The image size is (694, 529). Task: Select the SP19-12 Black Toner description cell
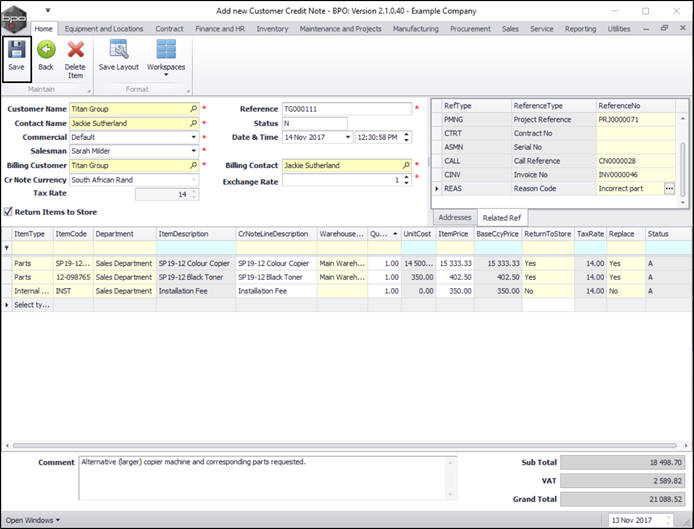tap(195, 277)
